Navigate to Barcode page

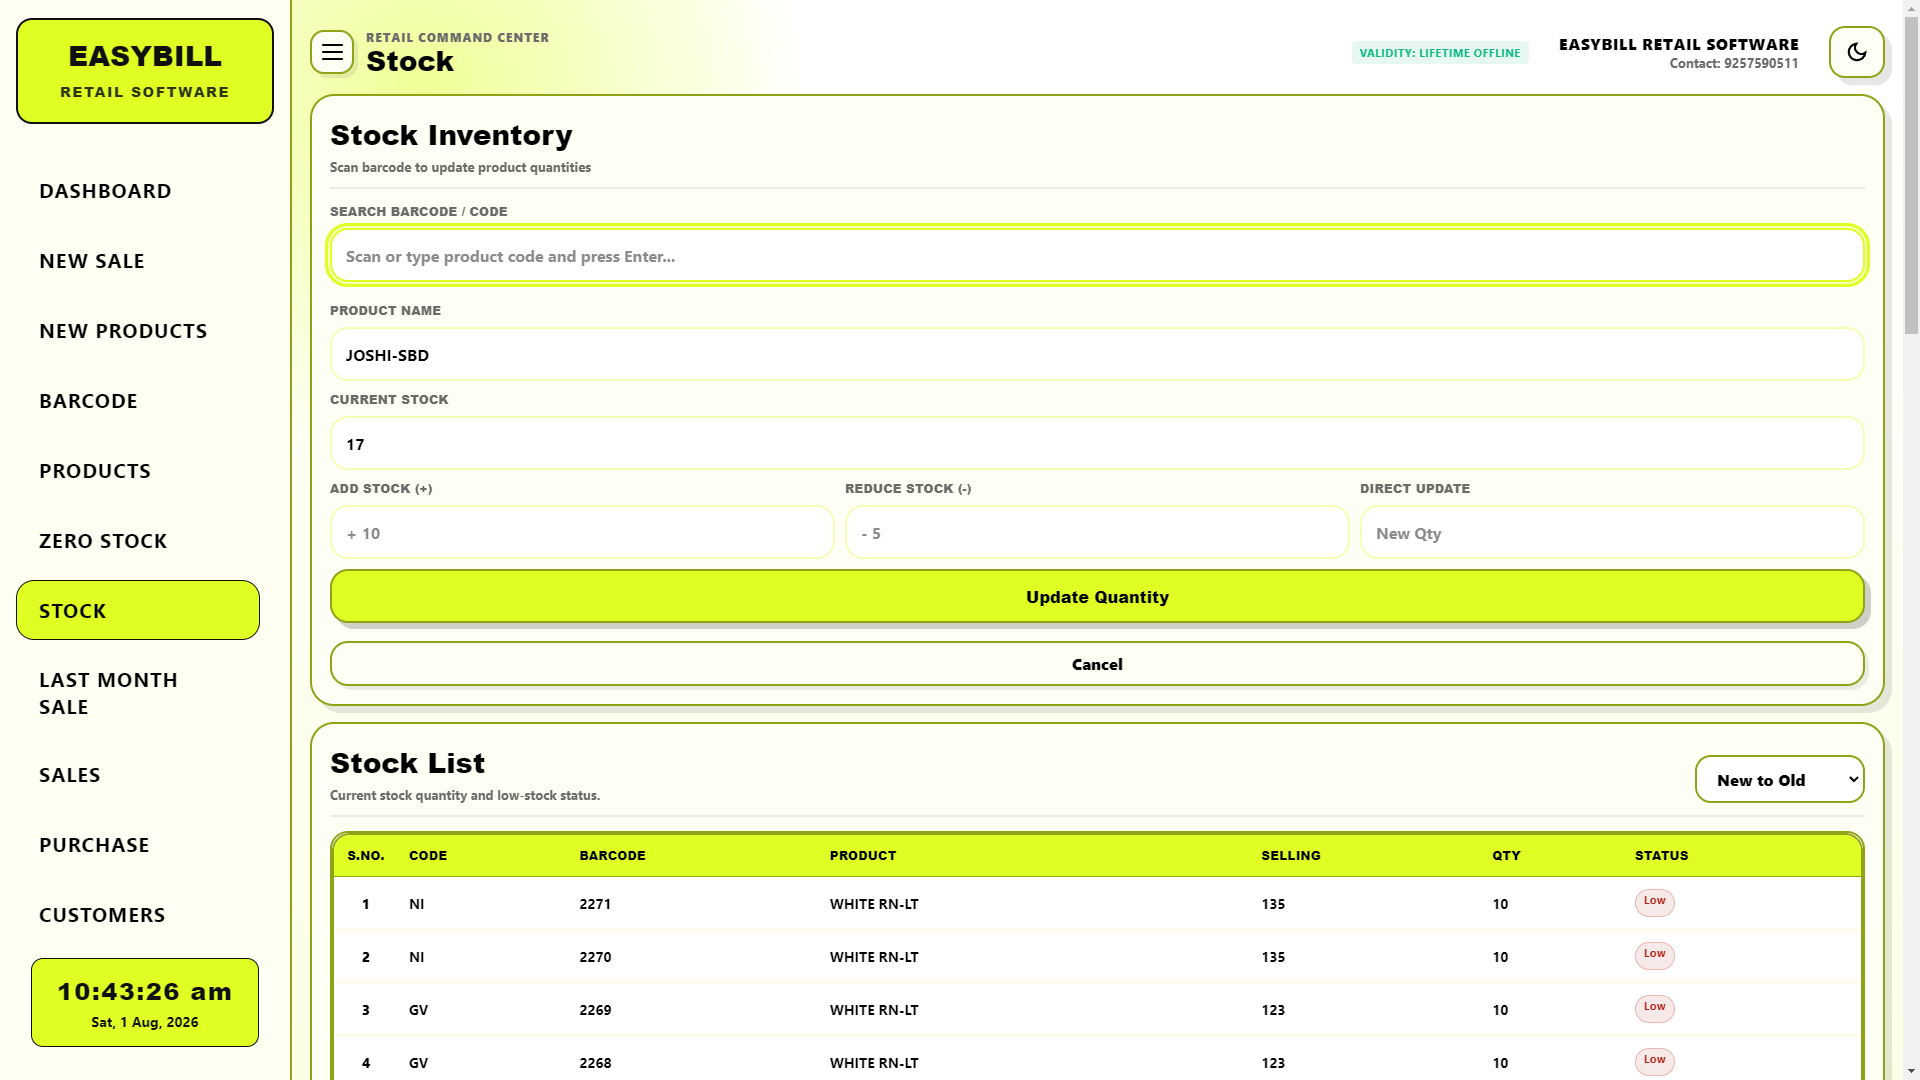point(138,400)
